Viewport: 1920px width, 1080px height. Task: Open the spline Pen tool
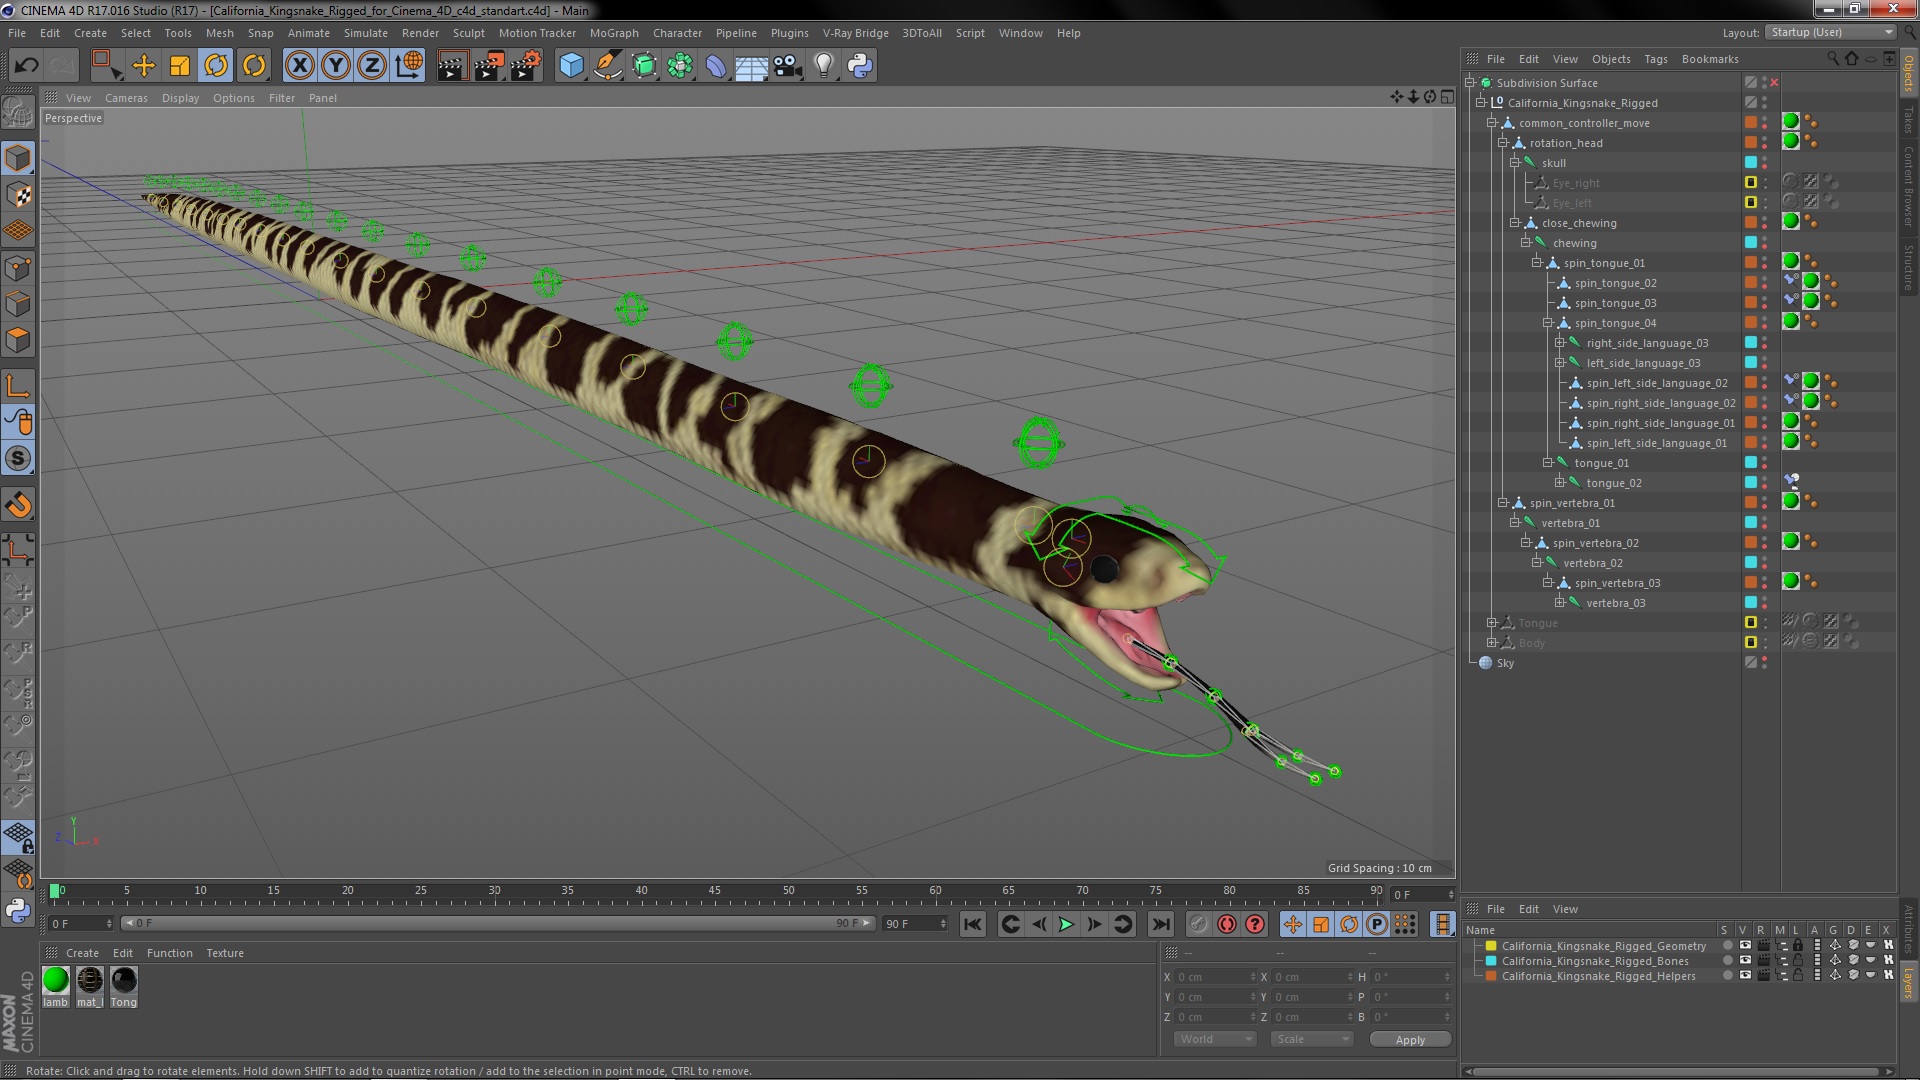[607, 66]
